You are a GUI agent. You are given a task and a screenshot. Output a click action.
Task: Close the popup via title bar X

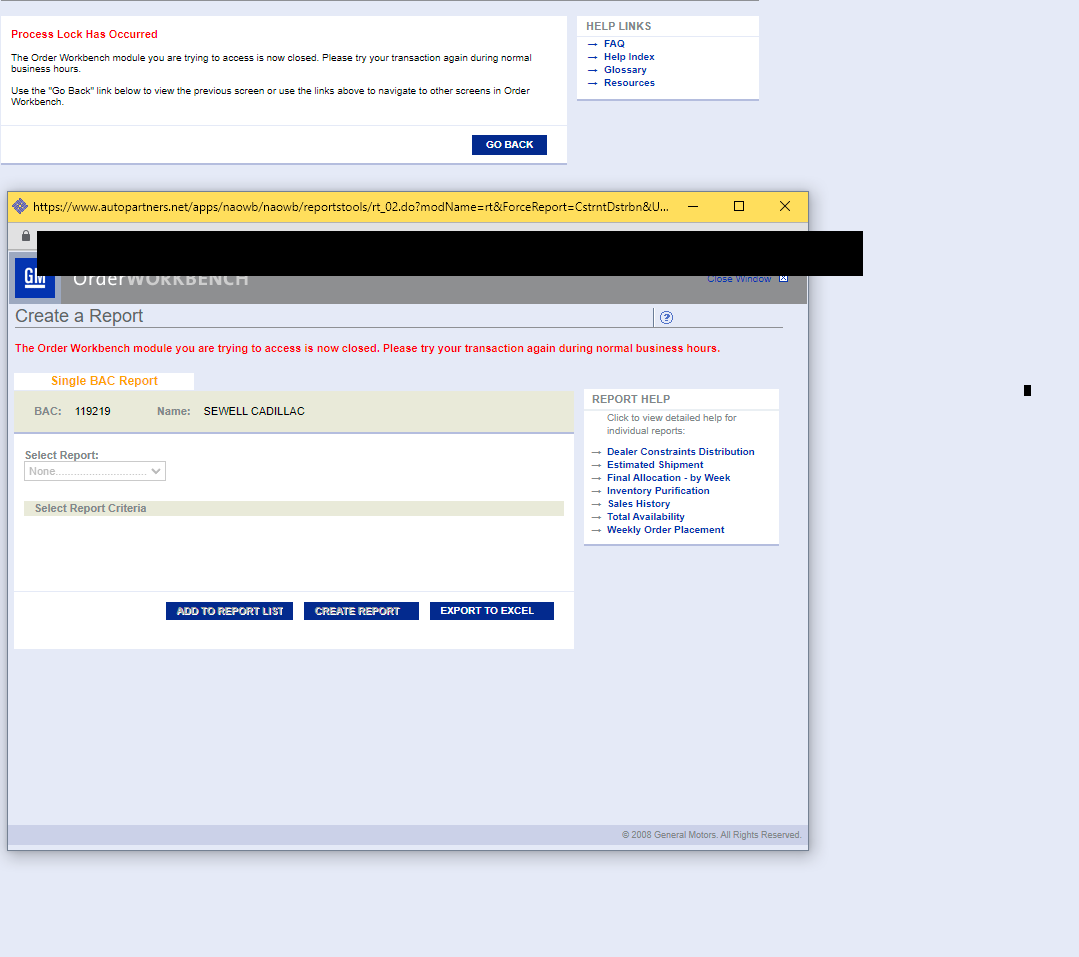785,207
